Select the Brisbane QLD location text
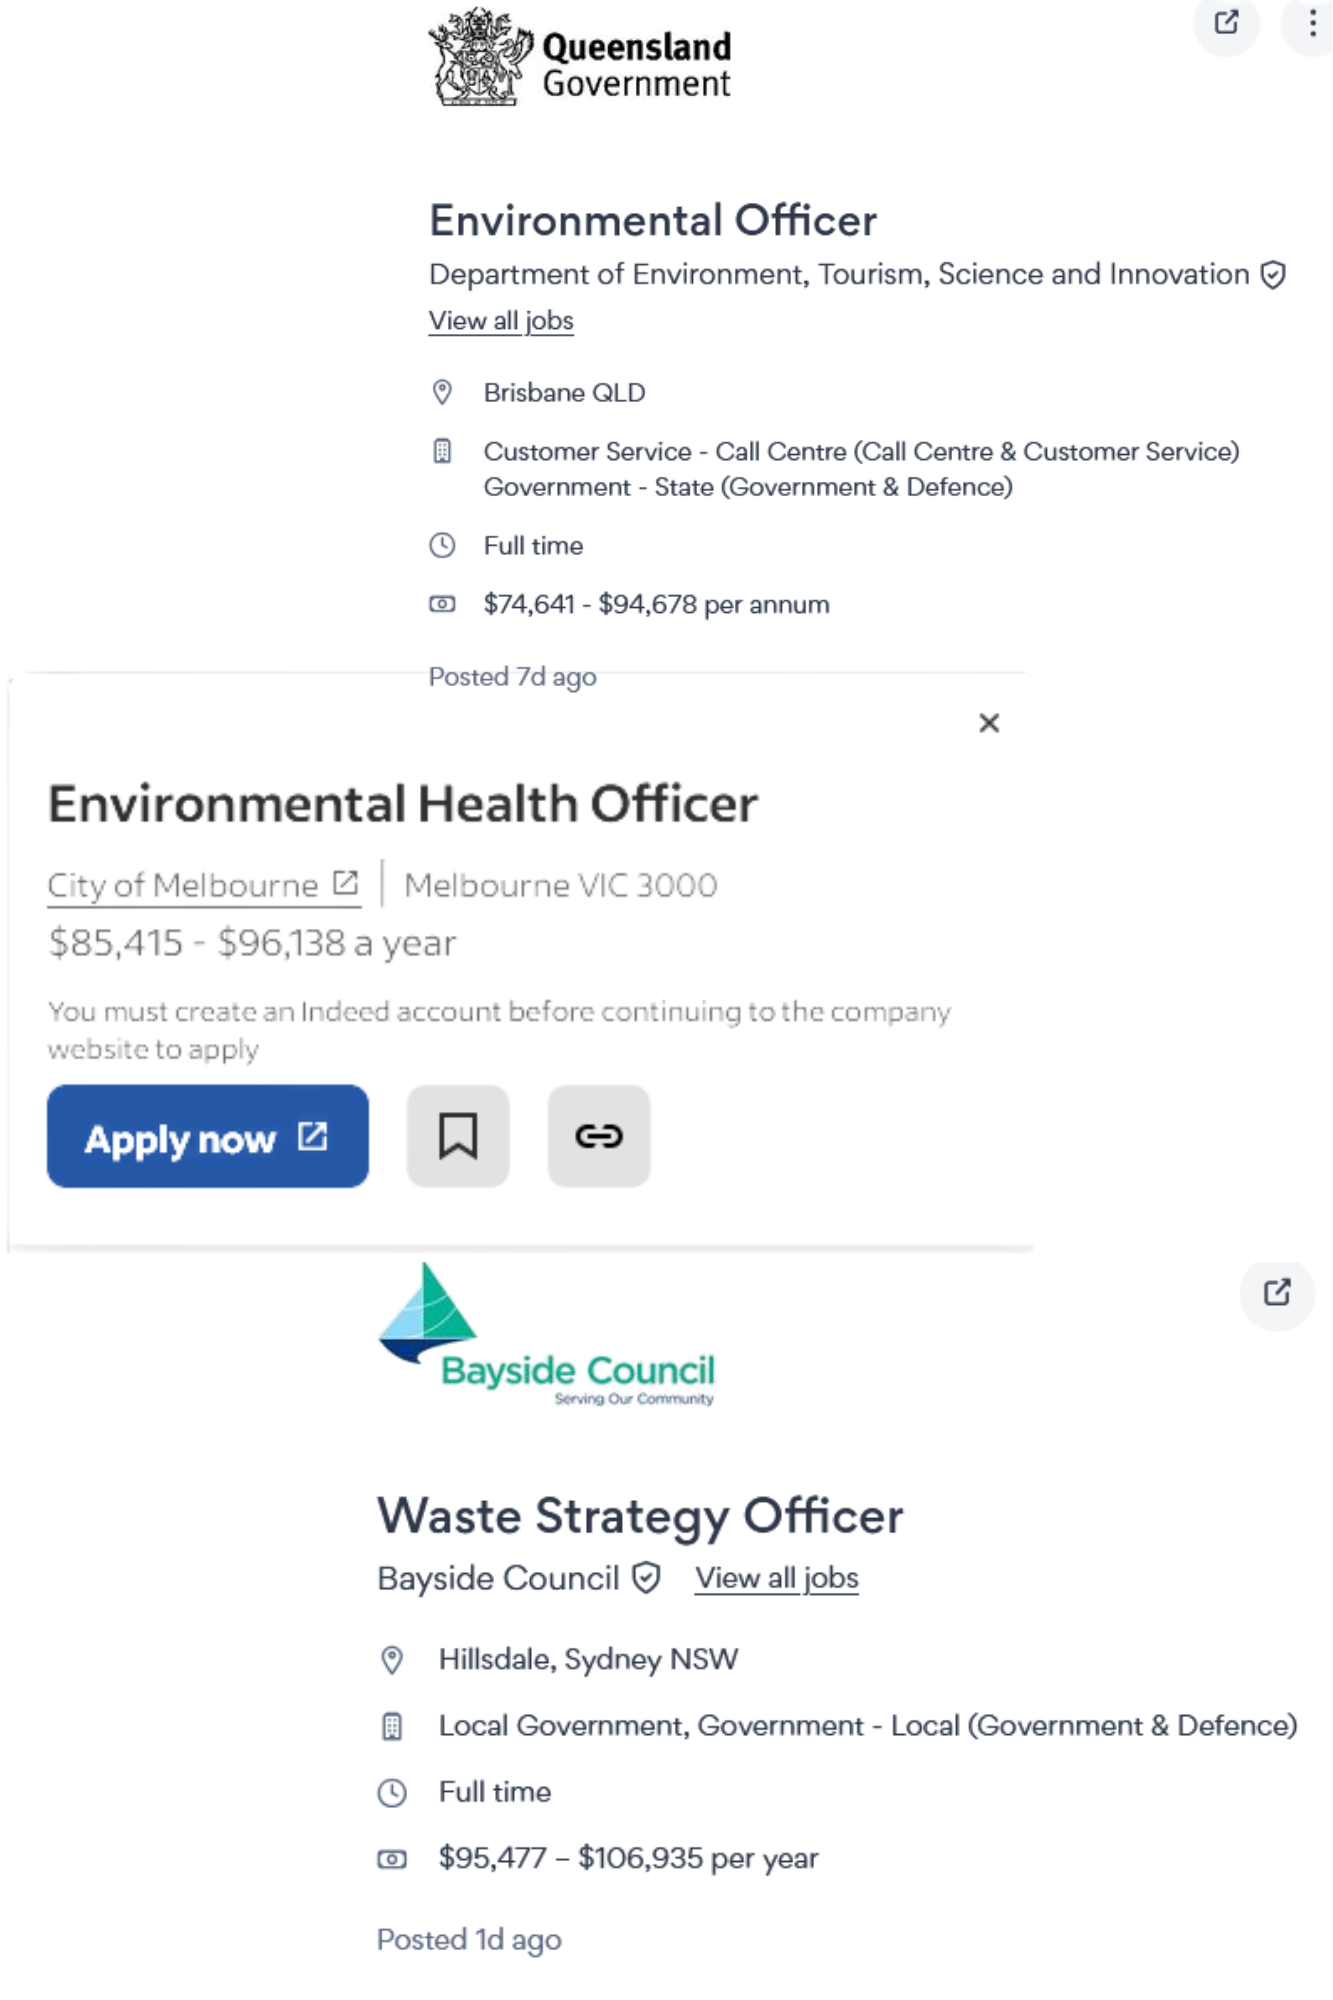The width and height of the screenshot is (1333, 2000). [x=565, y=393]
